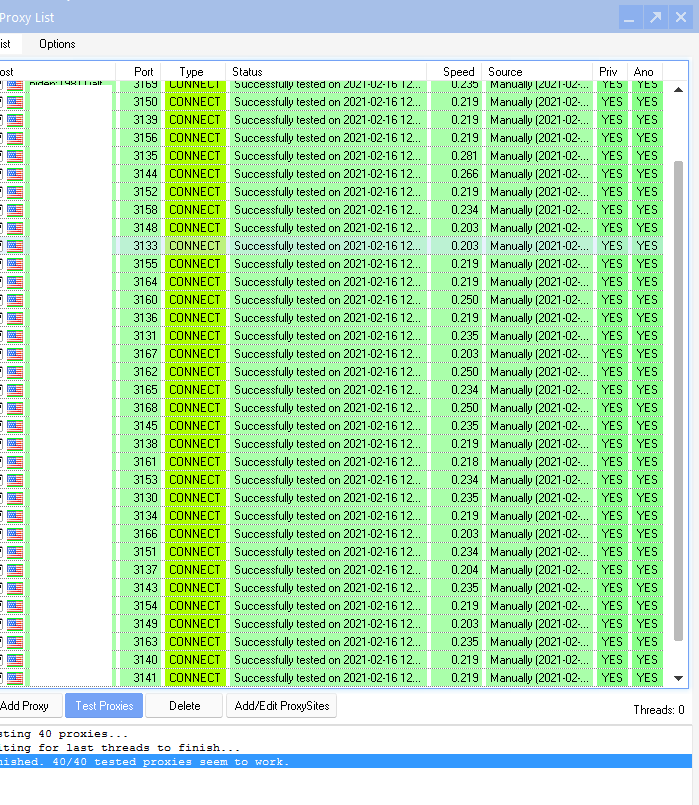Click the vertical scrollbar thumb of proxy list
The width and height of the screenshot is (699, 805).
(x=678, y=400)
